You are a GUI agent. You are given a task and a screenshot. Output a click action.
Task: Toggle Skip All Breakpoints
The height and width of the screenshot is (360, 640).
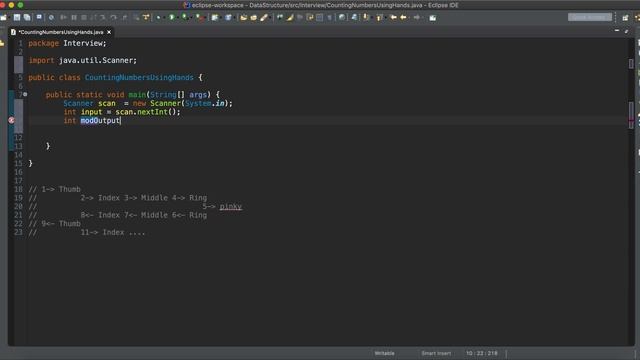coord(51,18)
